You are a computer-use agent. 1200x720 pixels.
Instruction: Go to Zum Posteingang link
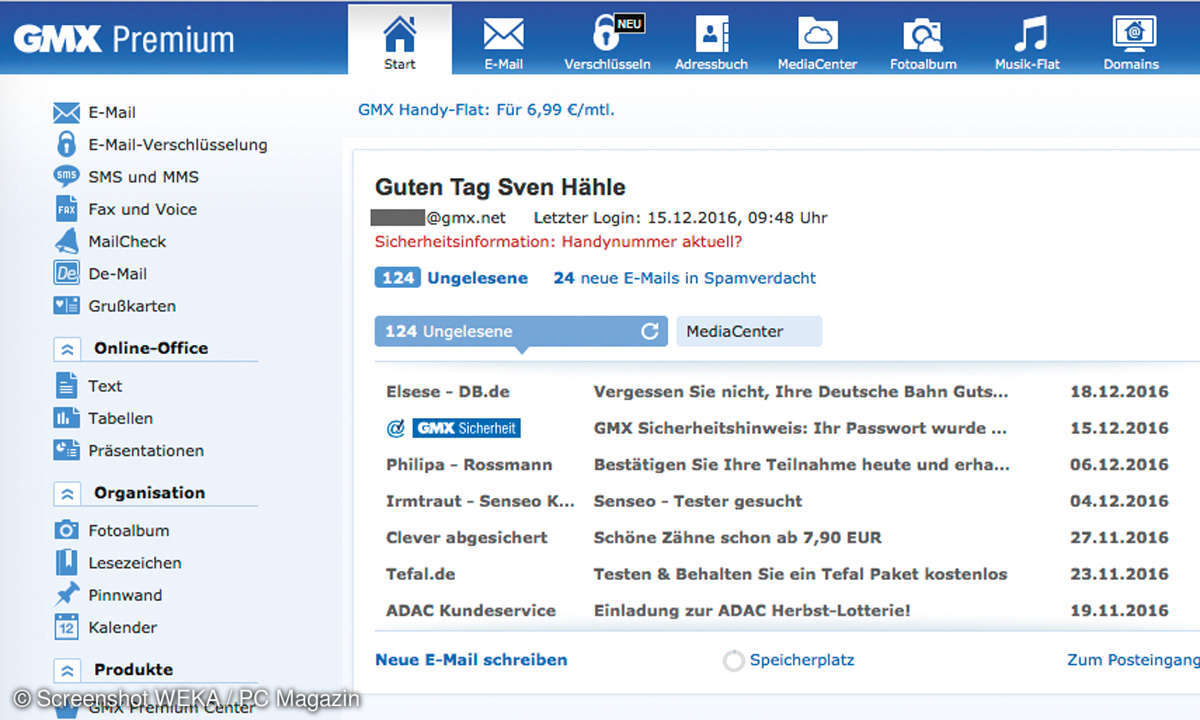coord(1133,660)
